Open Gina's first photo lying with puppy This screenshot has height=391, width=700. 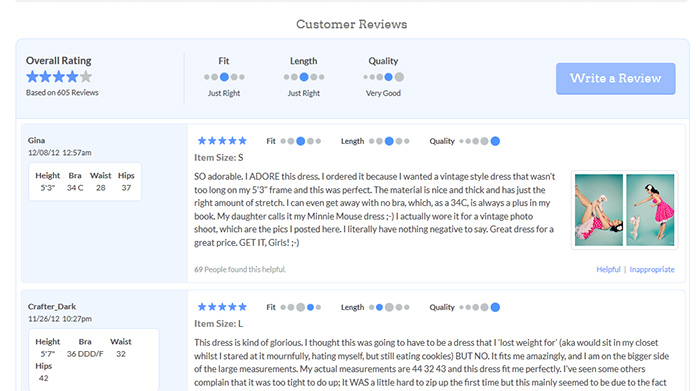pos(599,210)
